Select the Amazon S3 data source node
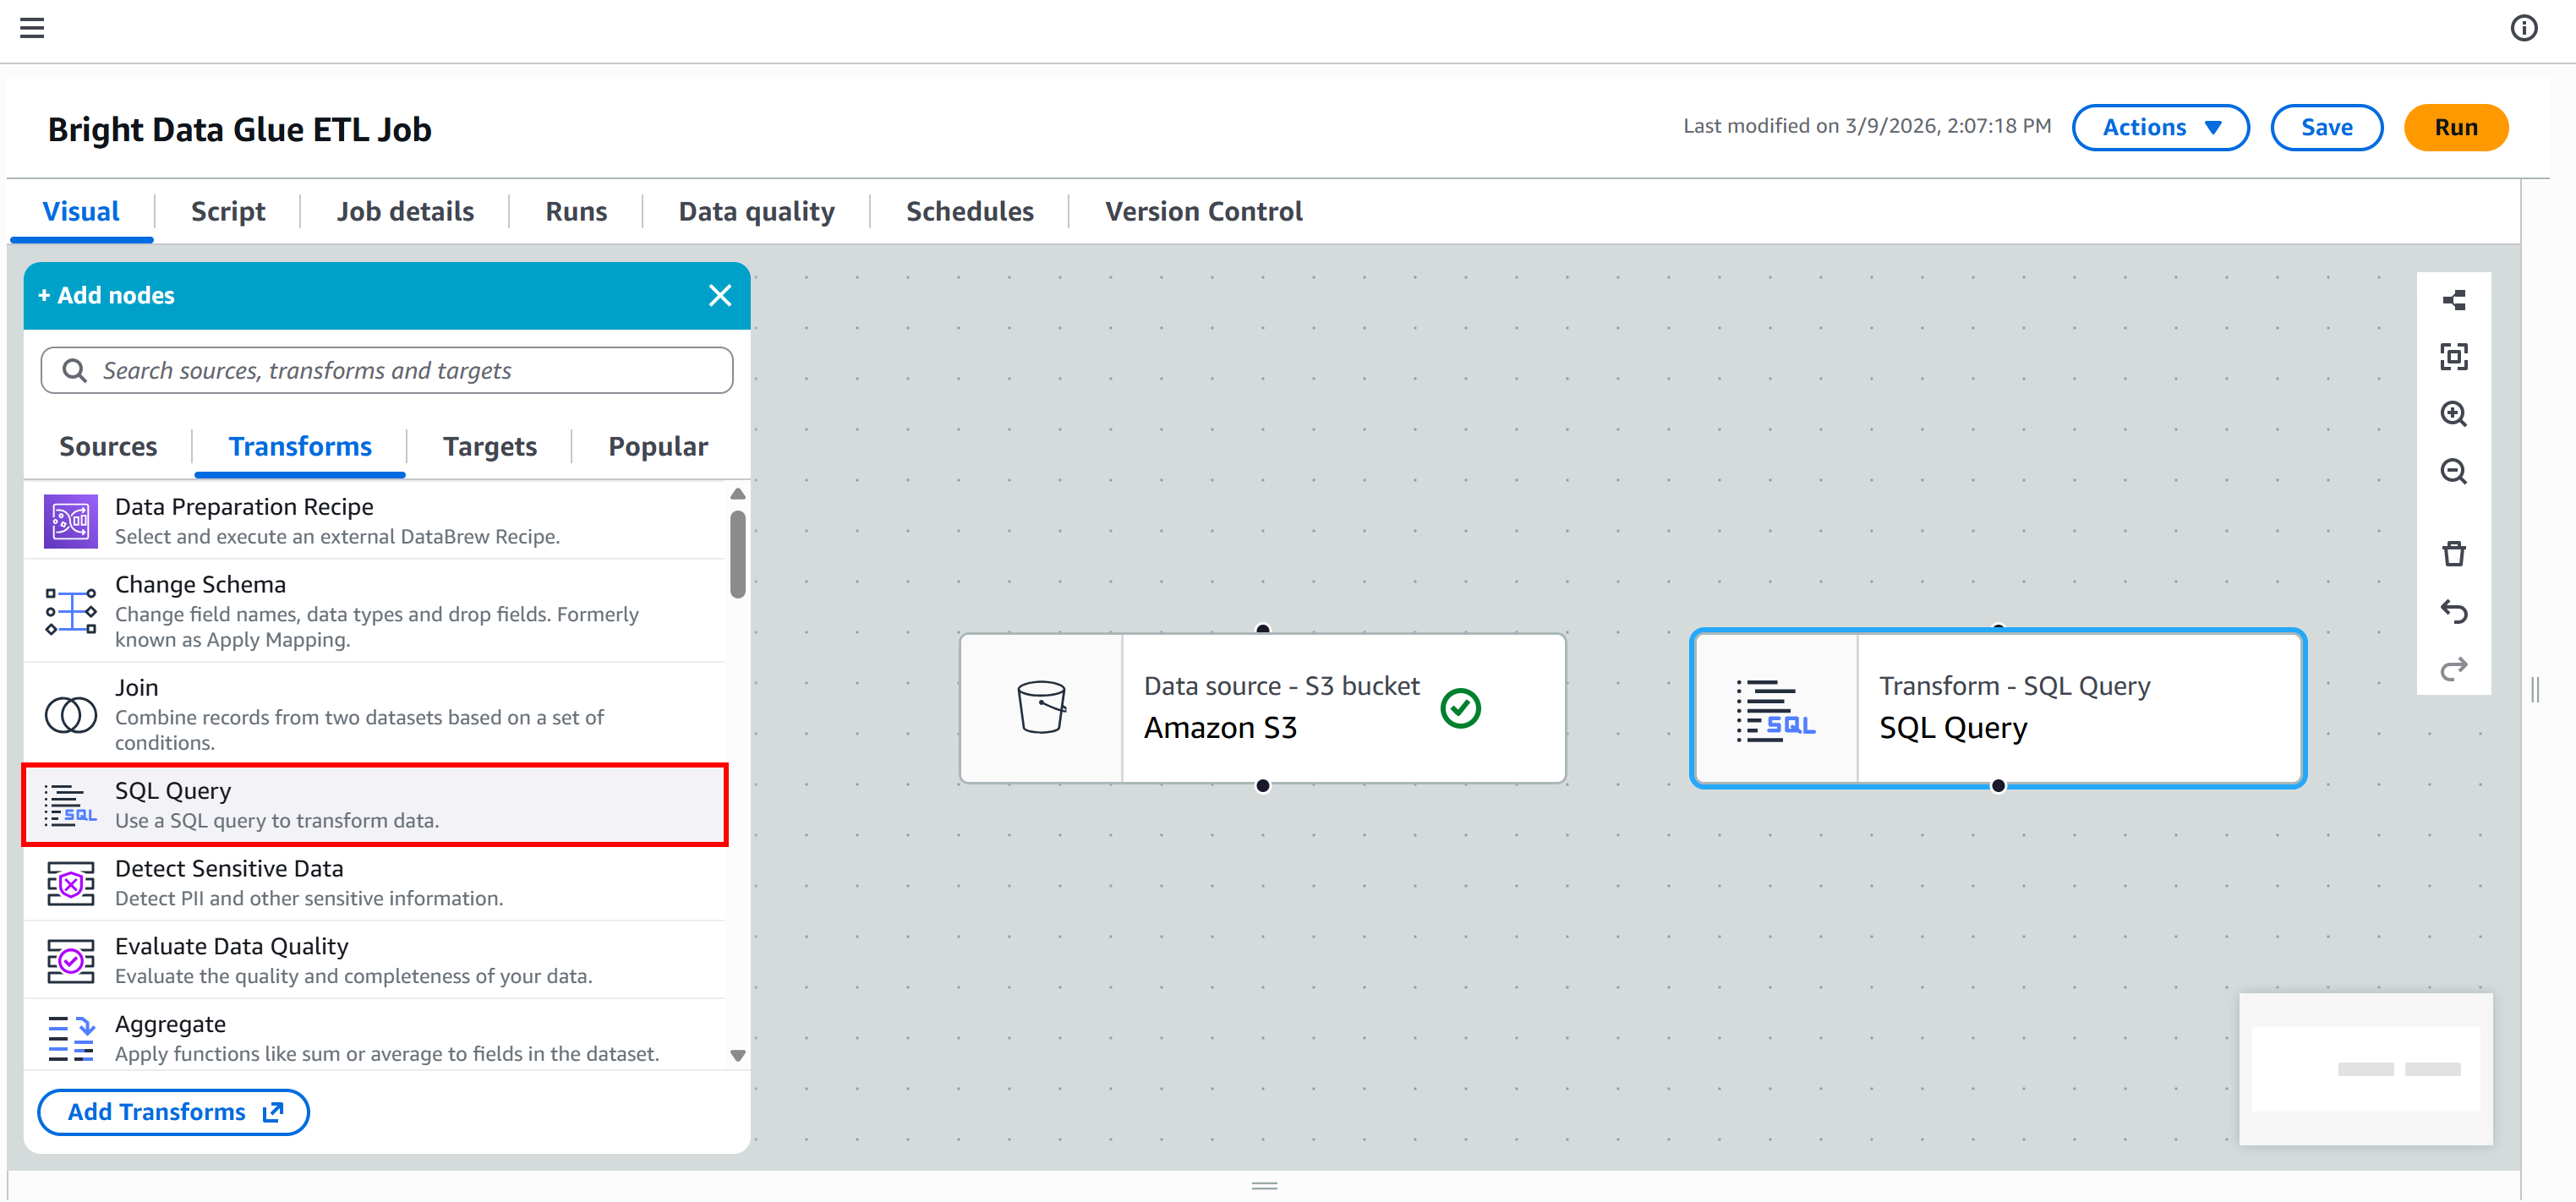The width and height of the screenshot is (2576, 1202). point(1262,708)
